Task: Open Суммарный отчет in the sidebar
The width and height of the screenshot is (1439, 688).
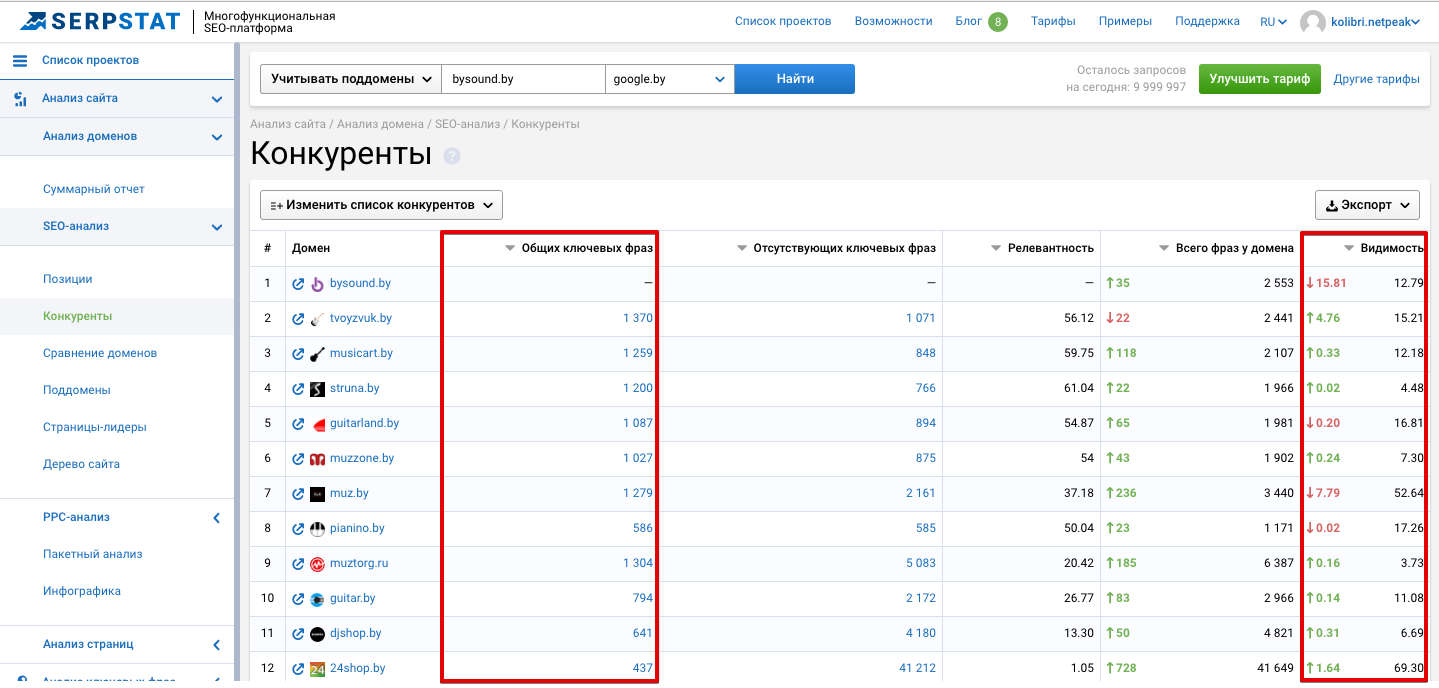Action: pos(94,190)
